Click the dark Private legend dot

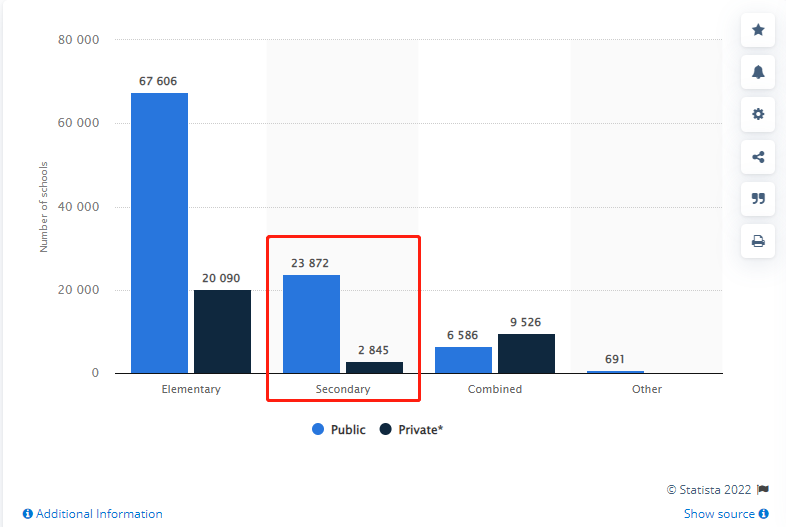tap(385, 429)
